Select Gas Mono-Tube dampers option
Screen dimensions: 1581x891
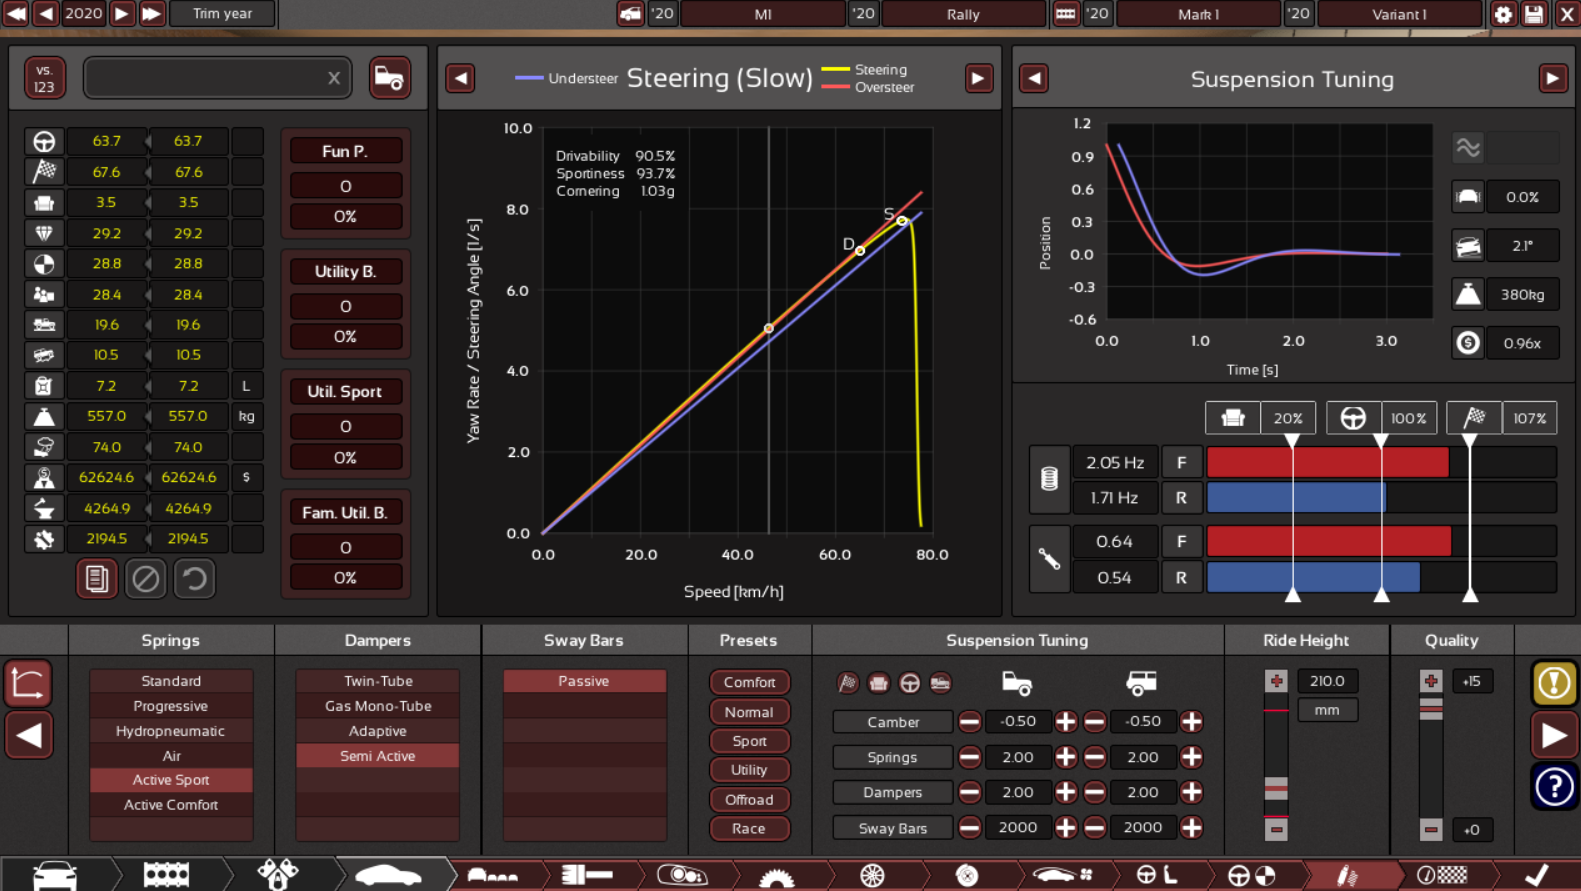click(x=378, y=706)
